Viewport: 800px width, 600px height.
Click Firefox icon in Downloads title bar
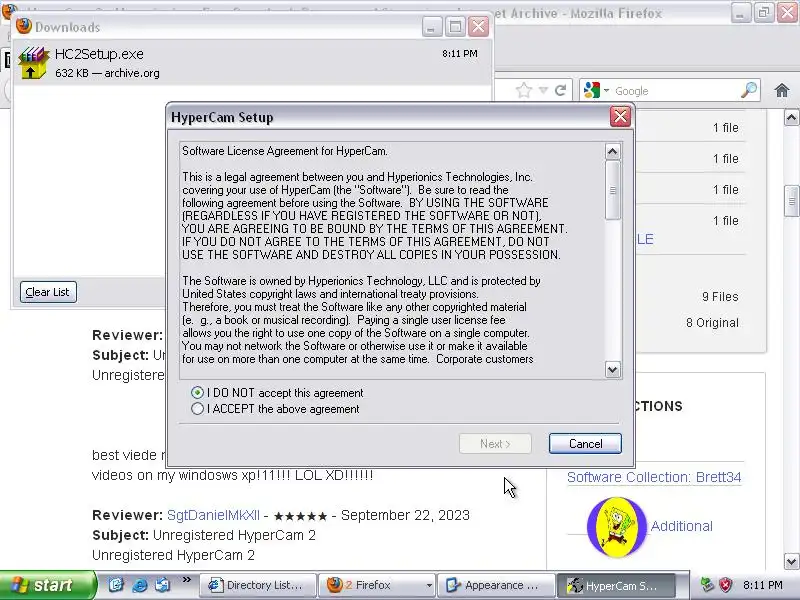pyautogui.click(x=23, y=26)
